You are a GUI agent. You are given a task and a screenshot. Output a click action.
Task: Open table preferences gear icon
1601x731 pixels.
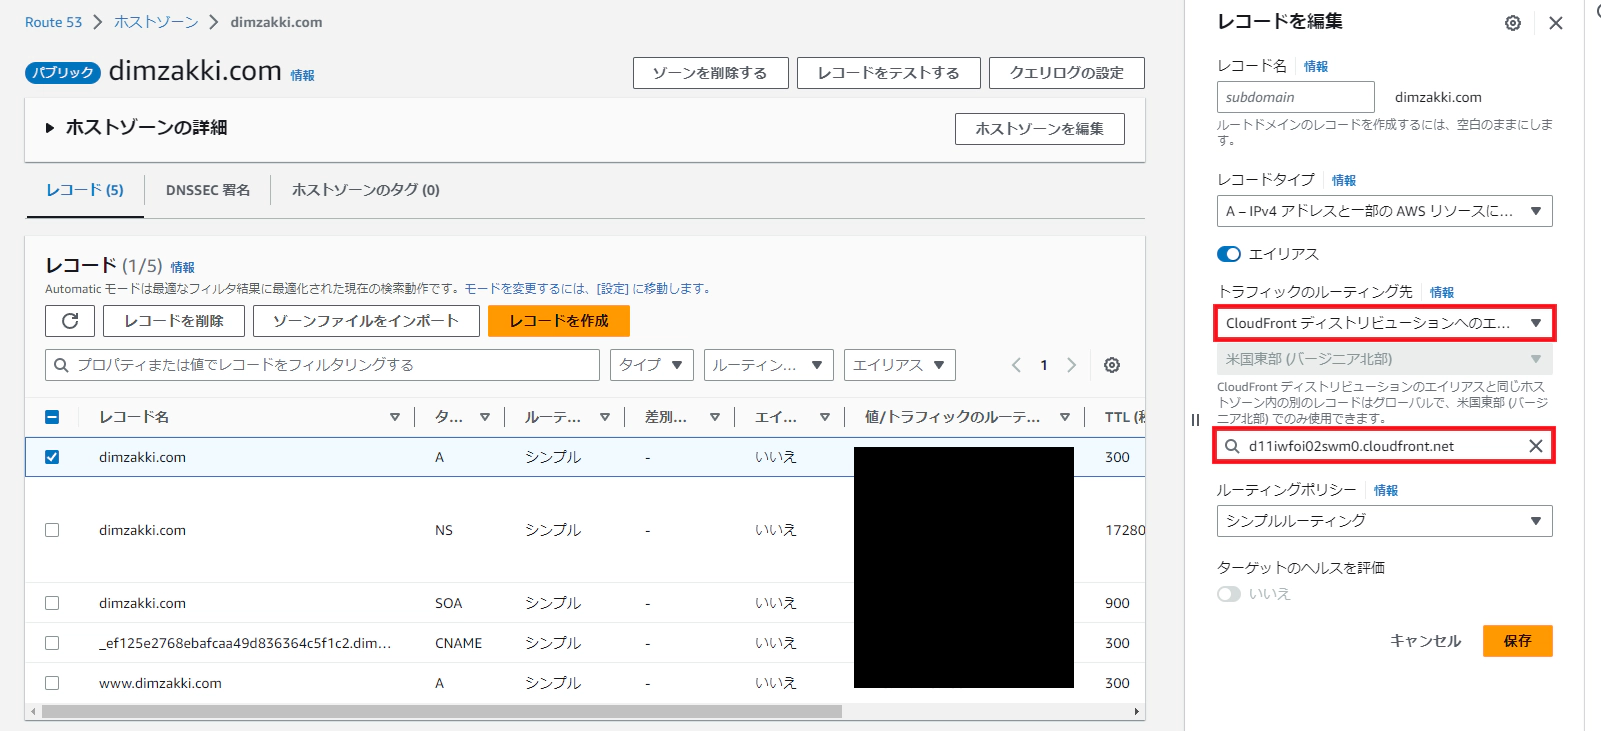point(1111,365)
